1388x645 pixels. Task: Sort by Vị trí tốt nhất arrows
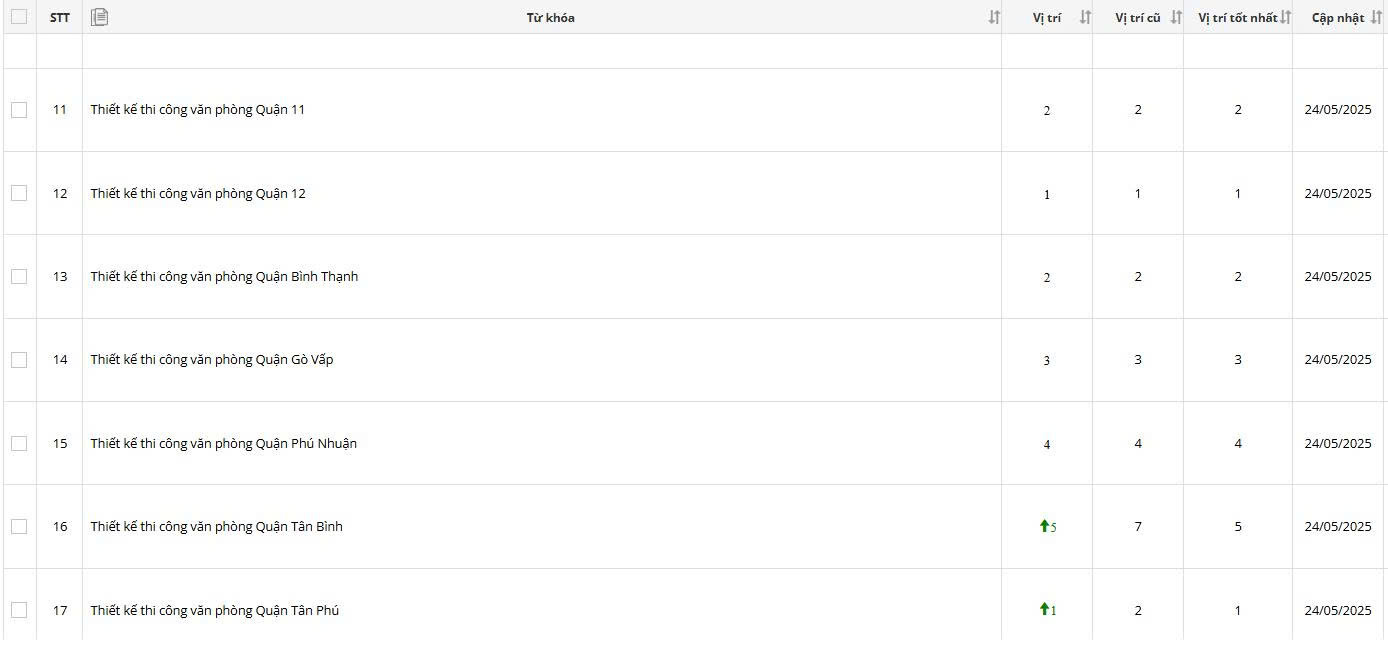tap(1285, 17)
